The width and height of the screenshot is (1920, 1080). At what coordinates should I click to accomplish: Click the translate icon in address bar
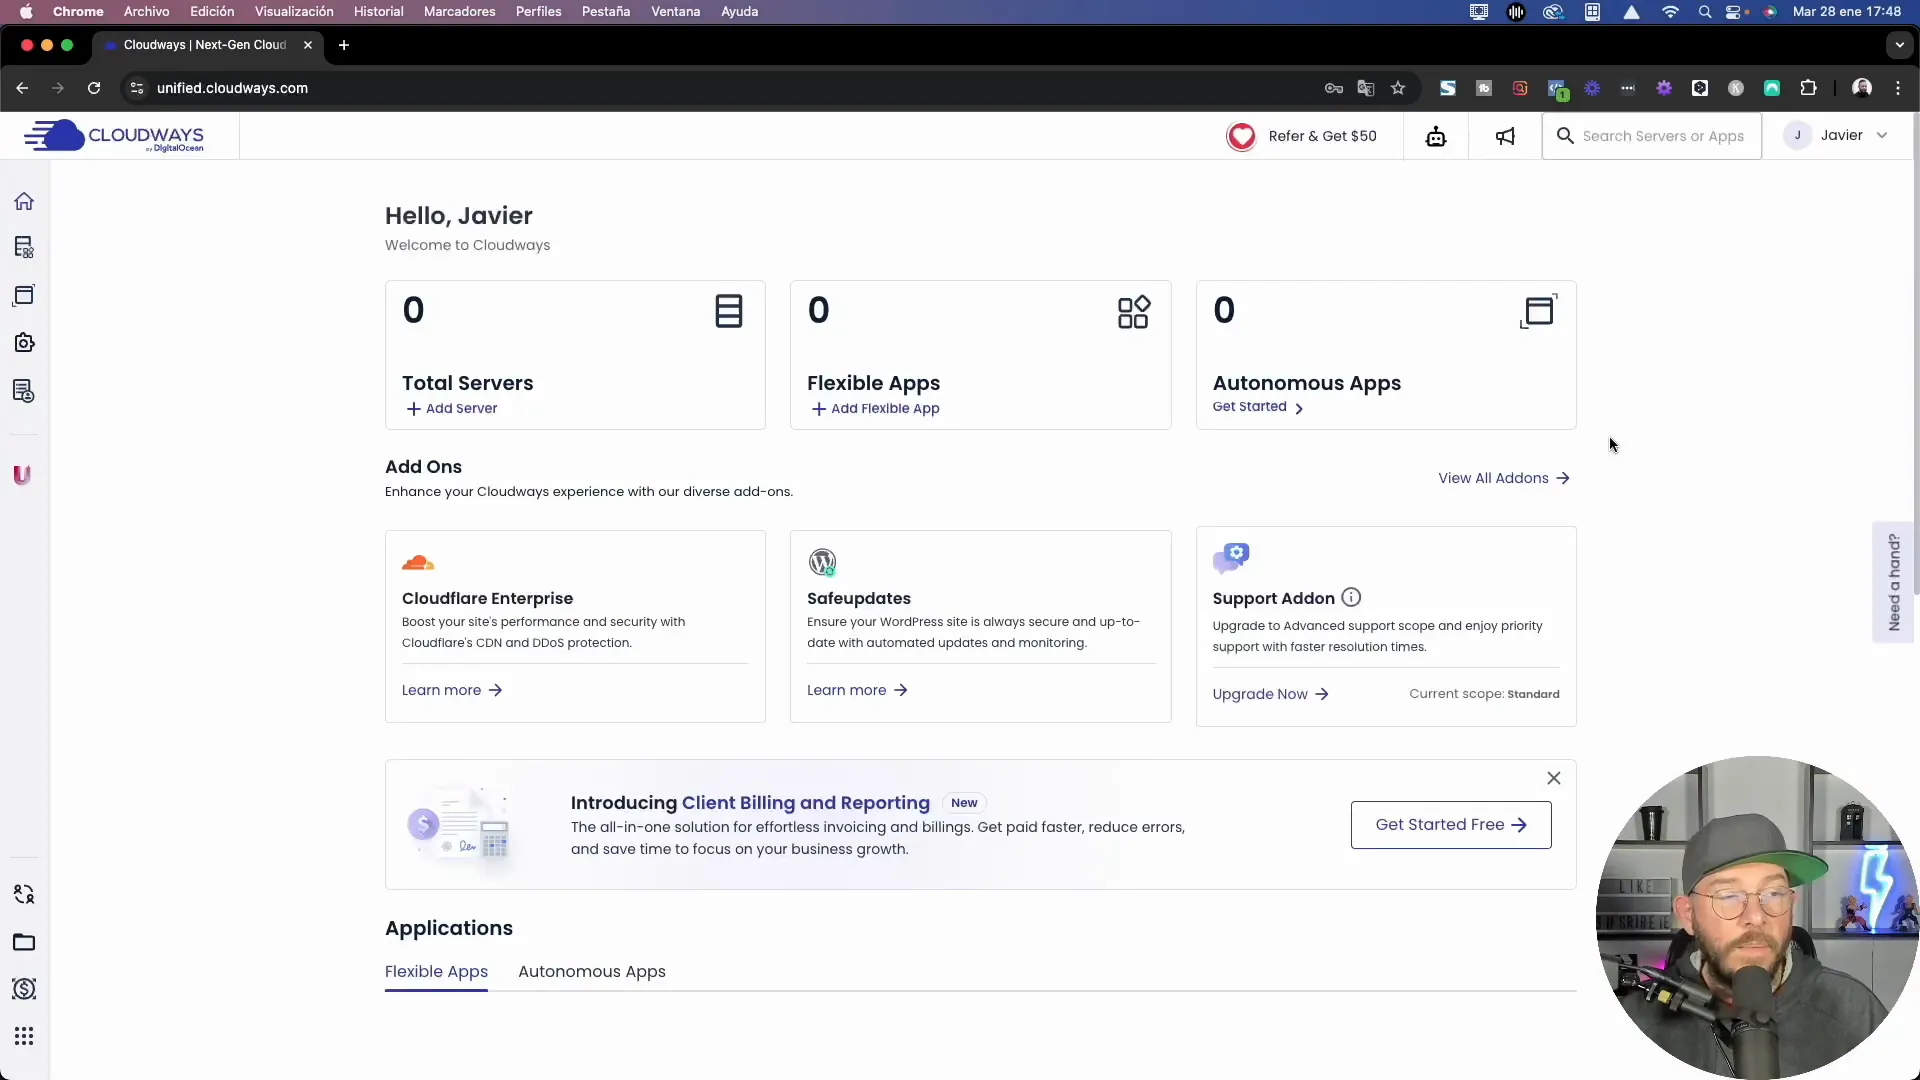click(1366, 88)
